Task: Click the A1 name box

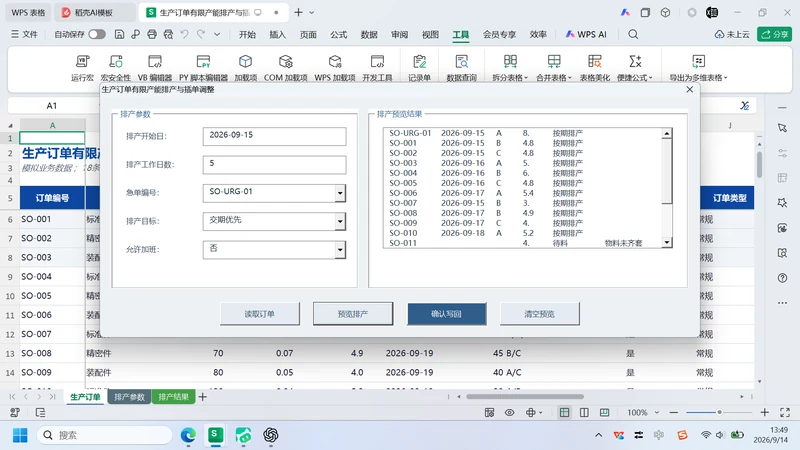Action: (x=52, y=106)
